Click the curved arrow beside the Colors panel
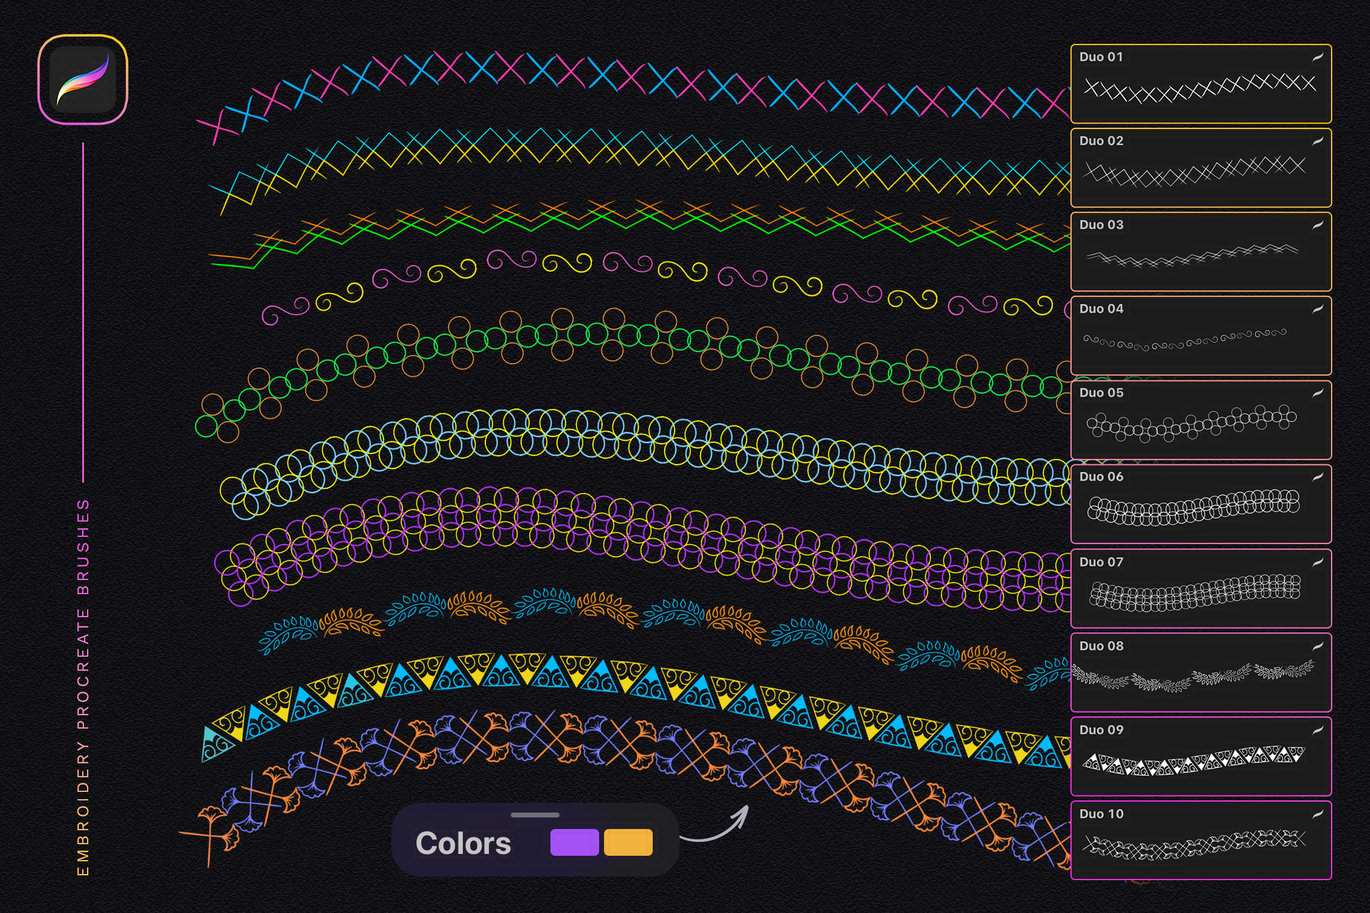The width and height of the screenshot is (1370, 913). coord(715,825)
